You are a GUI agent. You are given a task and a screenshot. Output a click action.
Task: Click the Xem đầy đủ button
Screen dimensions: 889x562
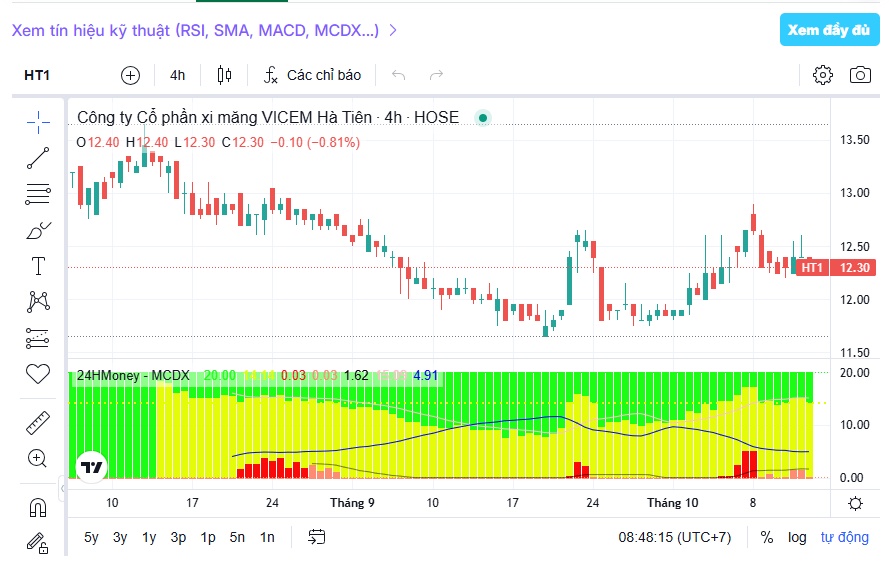click(x=829, y=29)
